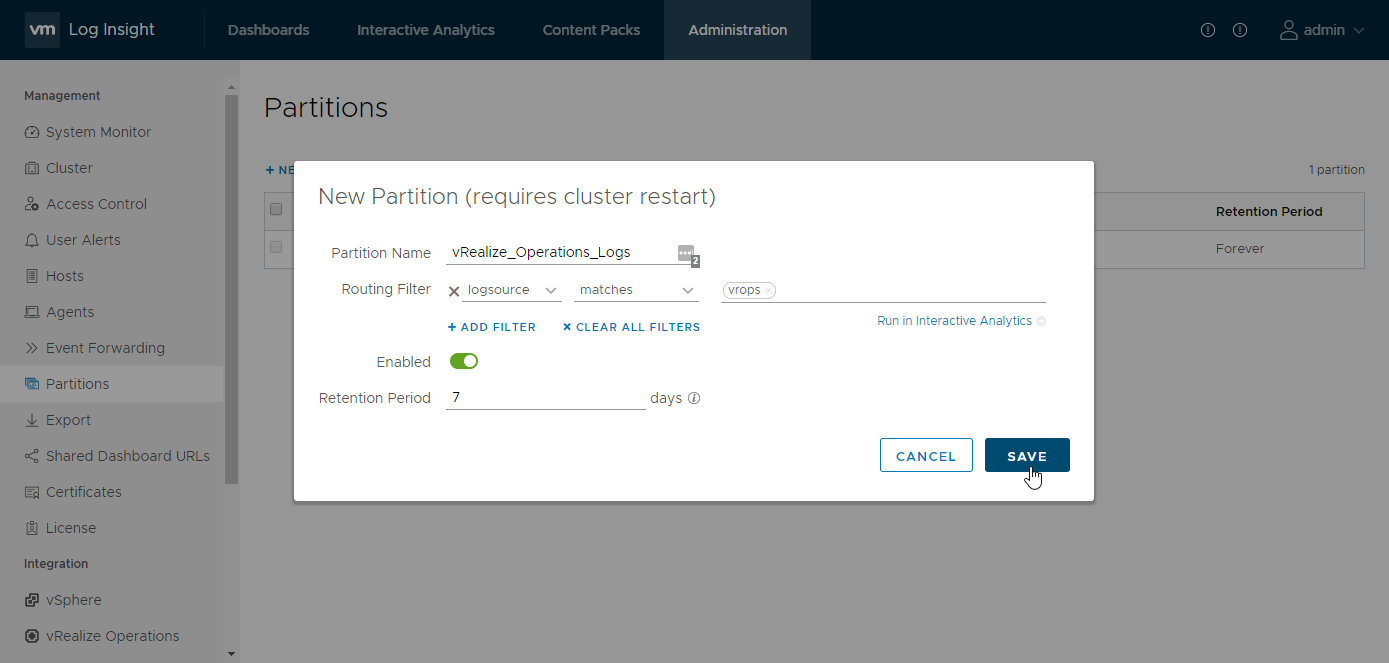Toggle the Enabled switch off
1389x663 pixels.
pos(464,361)
